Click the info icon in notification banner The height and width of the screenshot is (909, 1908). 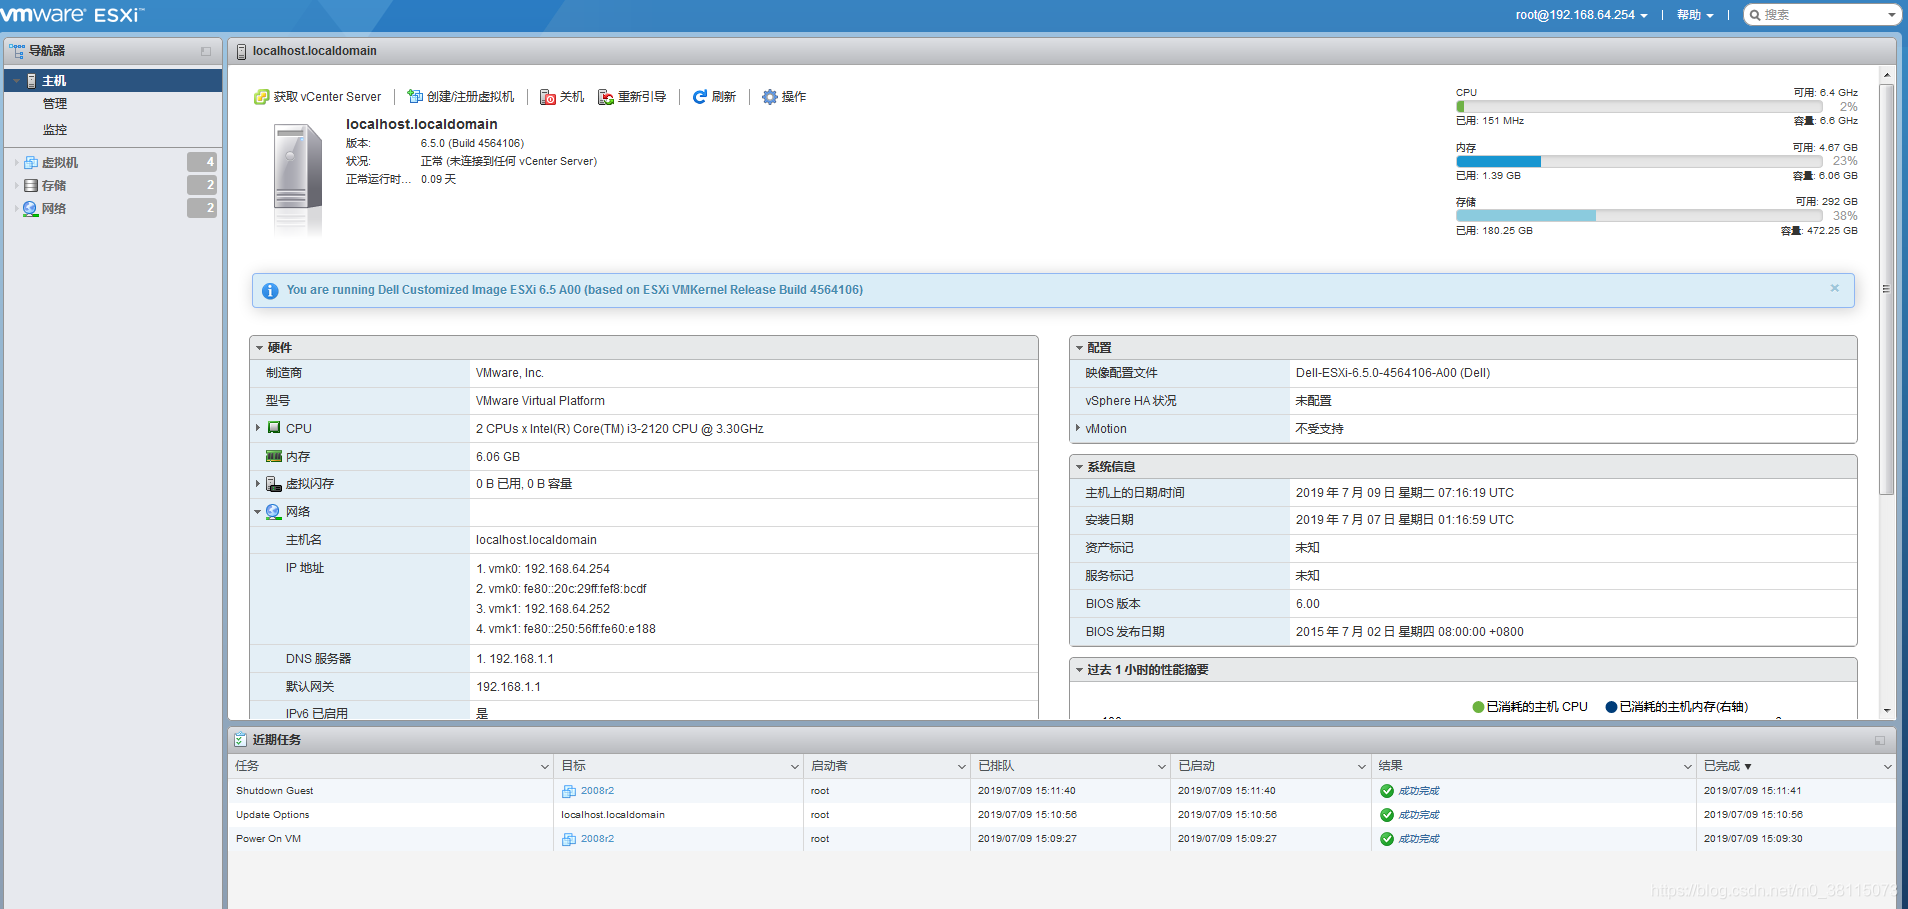270,291
